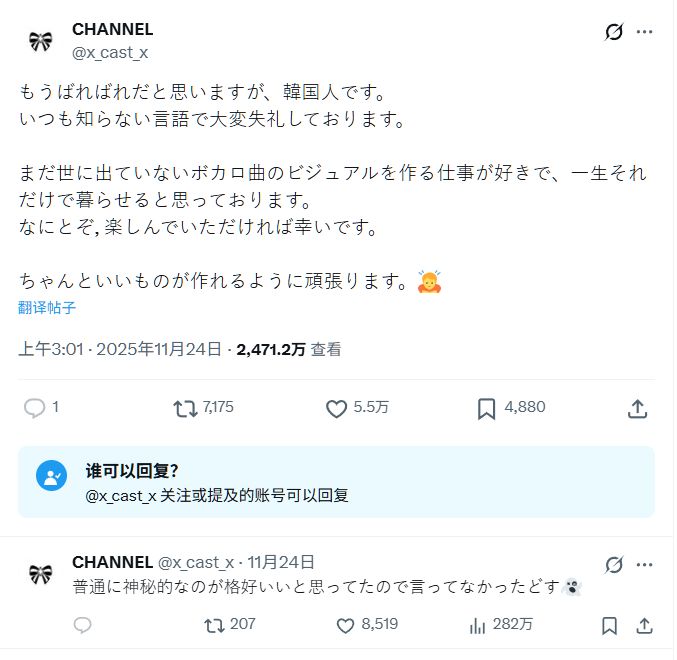
Task: View analytics of the reply showing 282万
Action: [x=478, y=625]
